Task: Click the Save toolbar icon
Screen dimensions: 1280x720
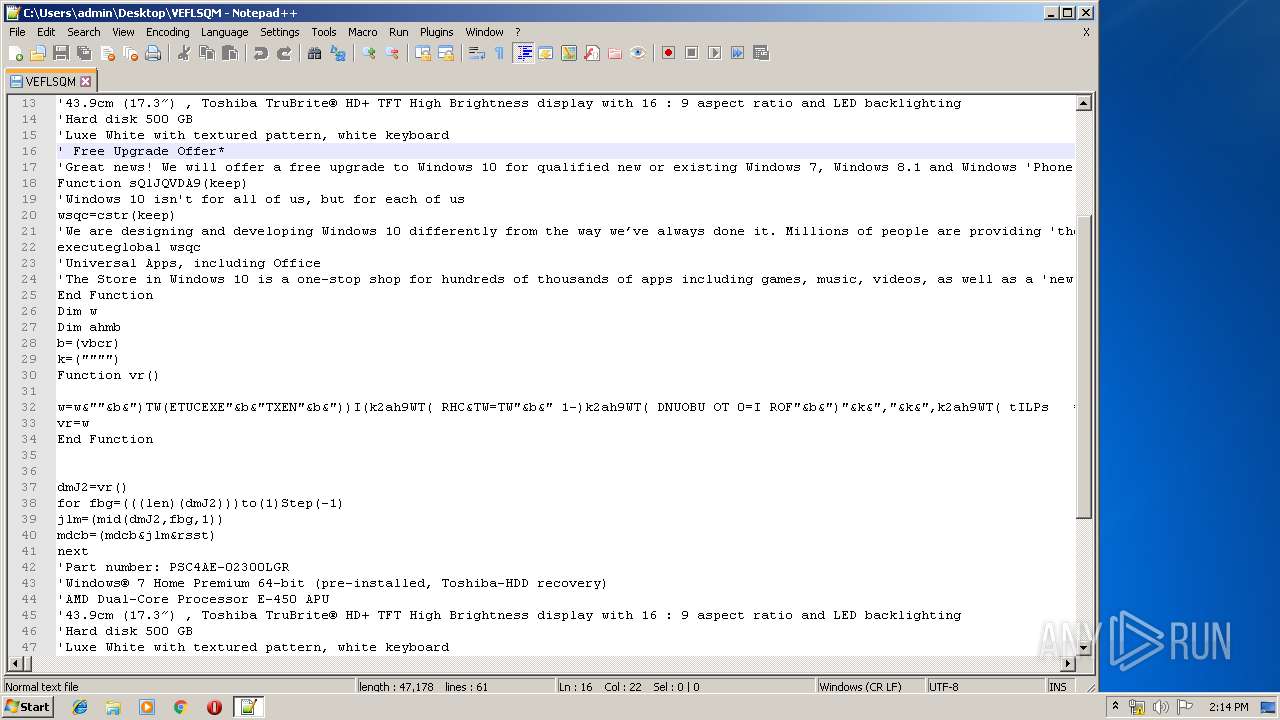Action: coord(61,53)
